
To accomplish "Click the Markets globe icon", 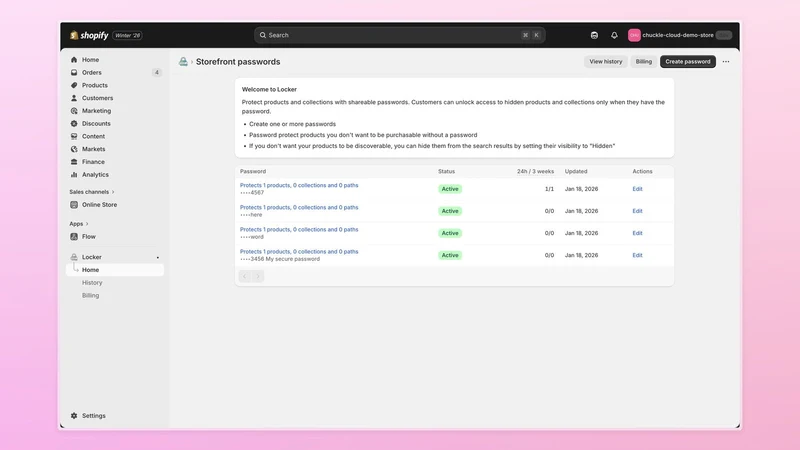I will tap(74, 149).
